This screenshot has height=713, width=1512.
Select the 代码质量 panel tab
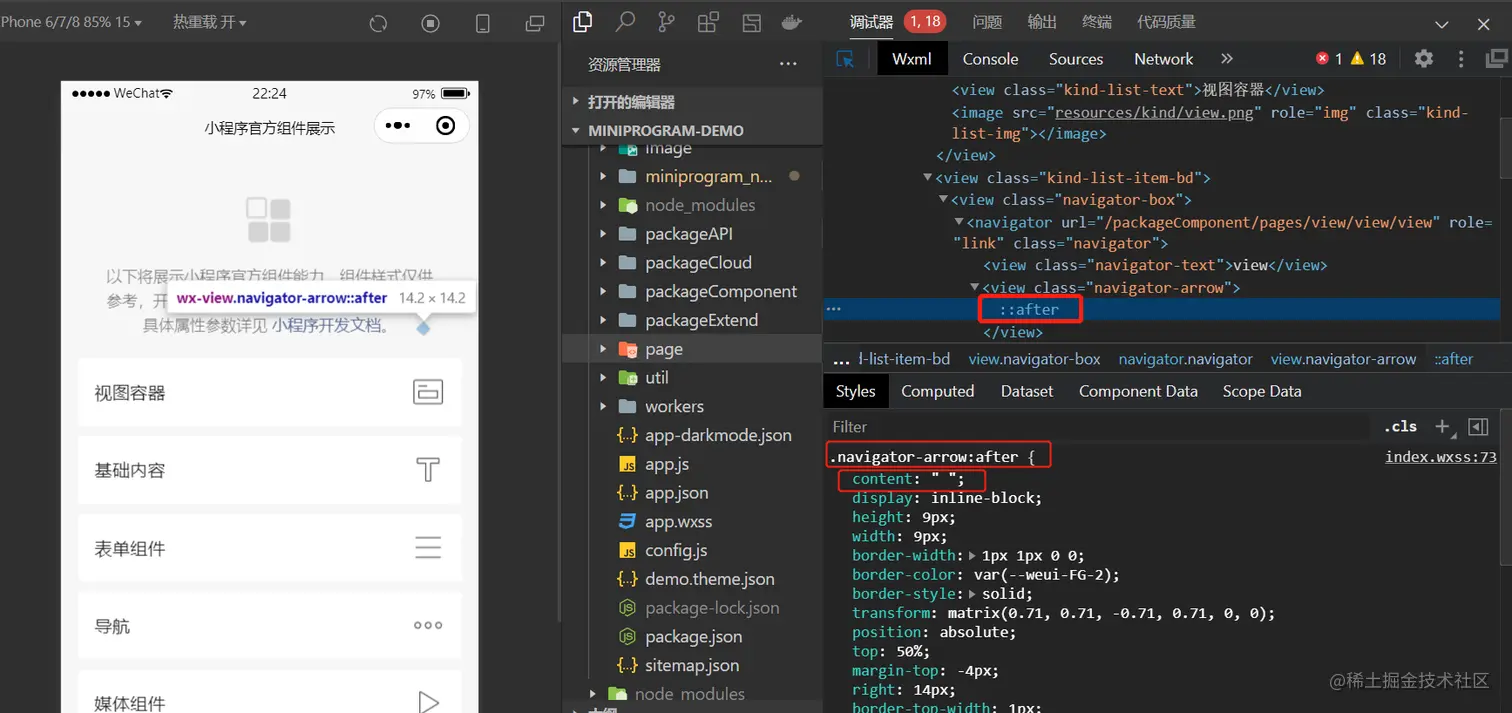tap(1166, 22)
